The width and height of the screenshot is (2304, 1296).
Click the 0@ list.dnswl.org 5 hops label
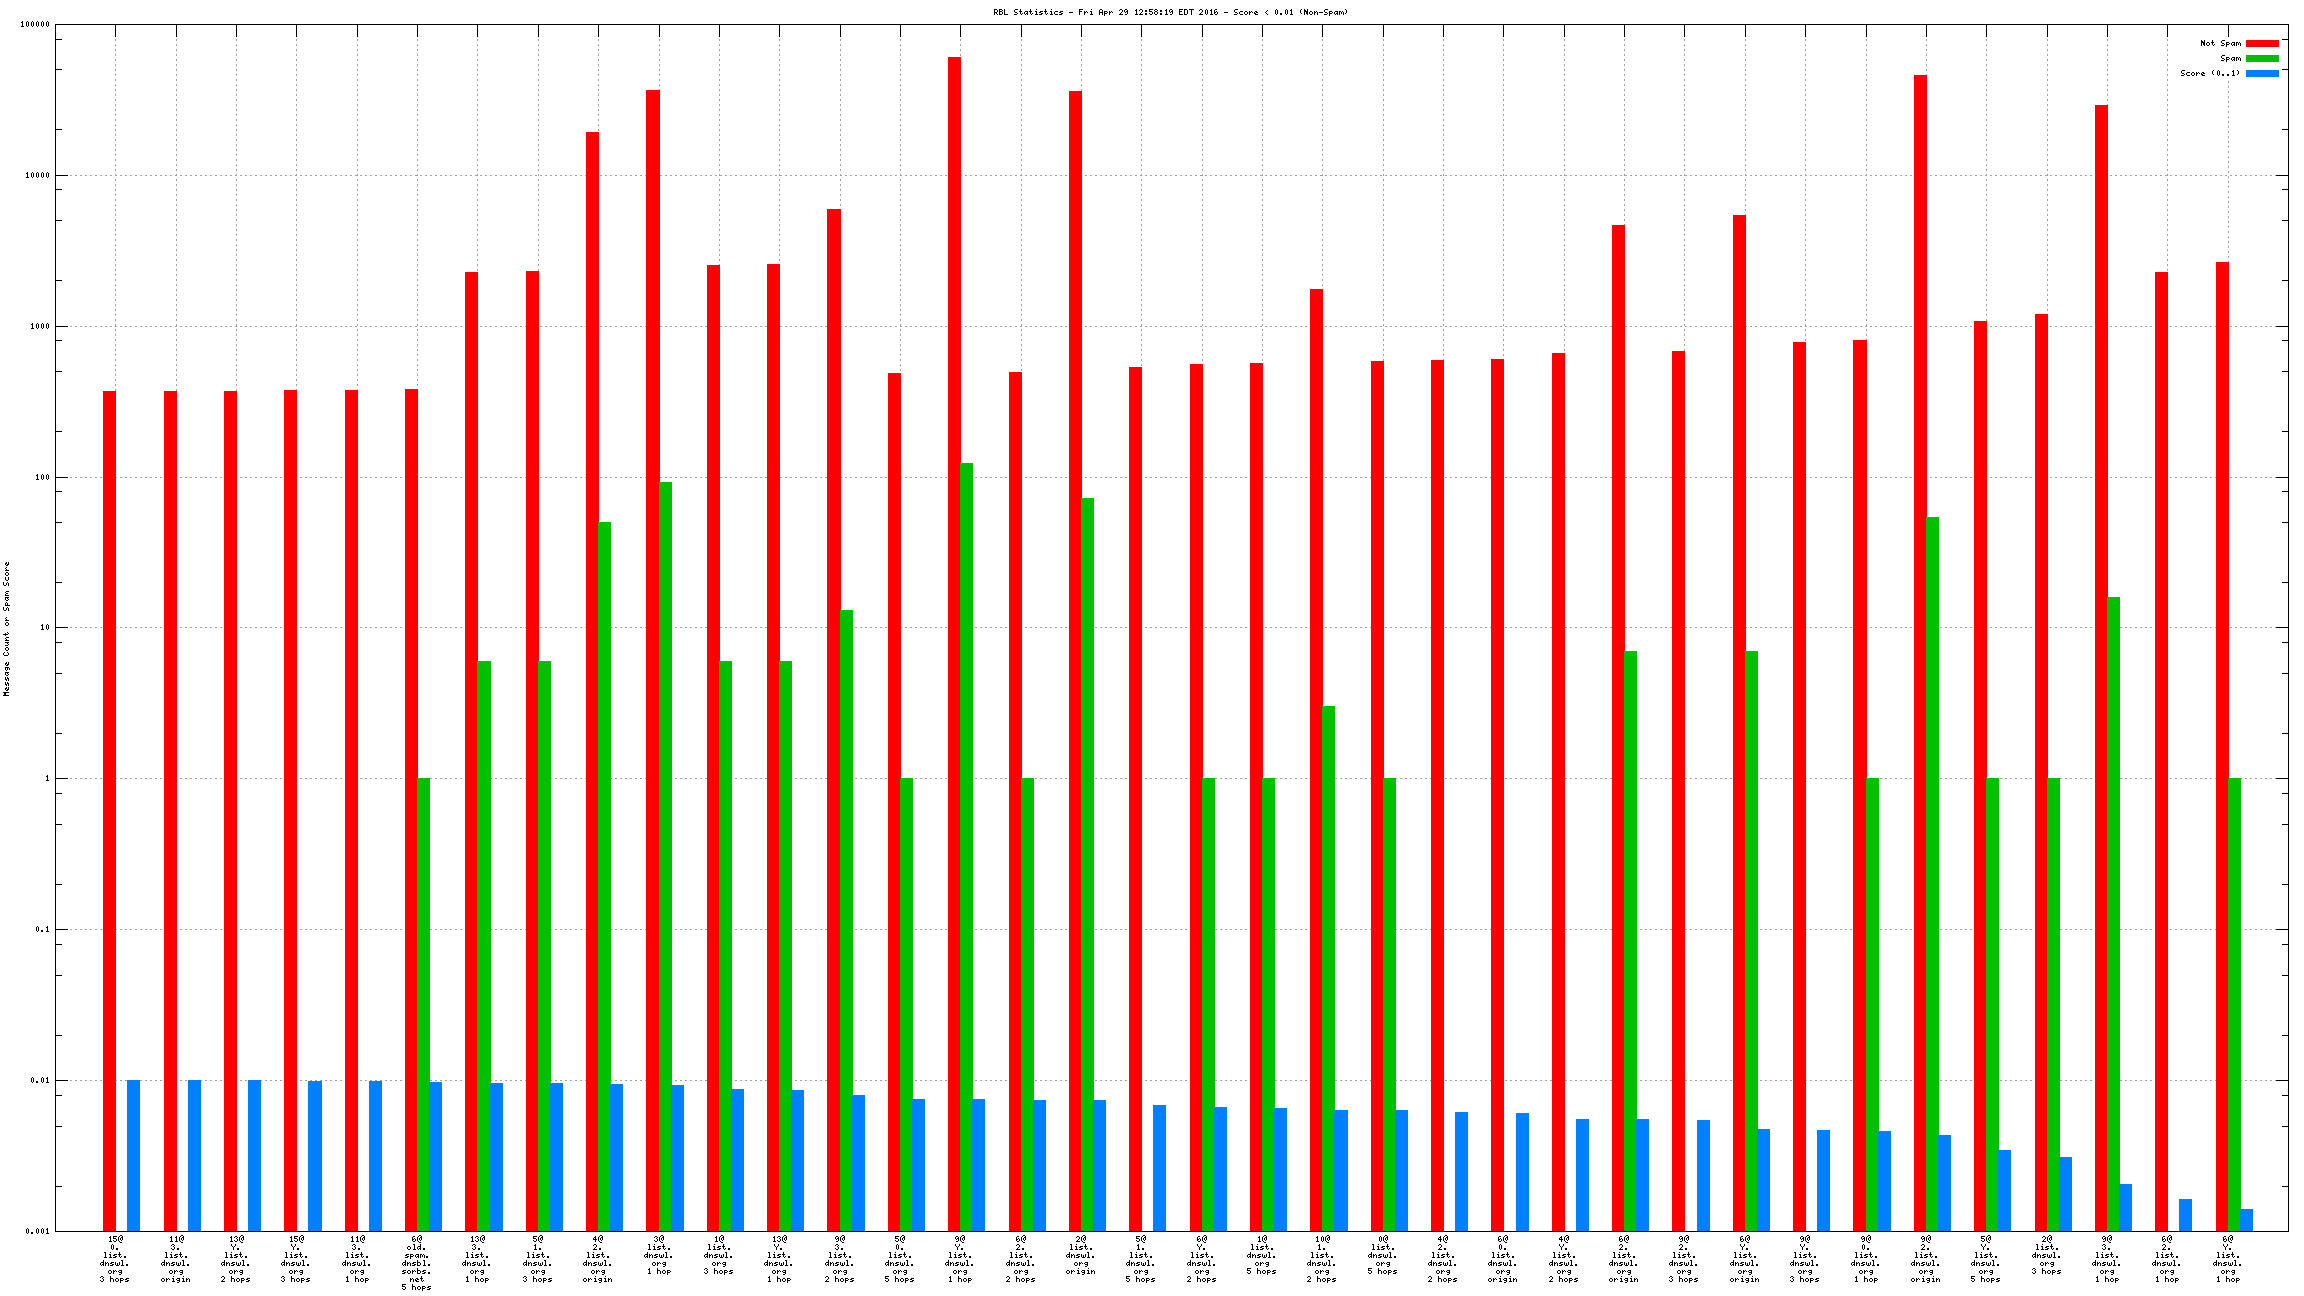[1382, 1255]
